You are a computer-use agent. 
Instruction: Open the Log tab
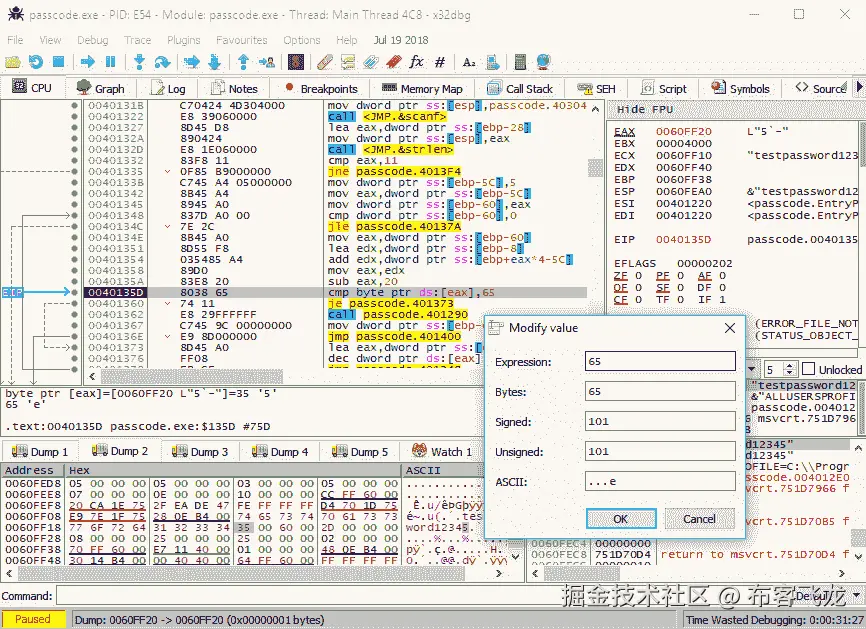point(168,88)
